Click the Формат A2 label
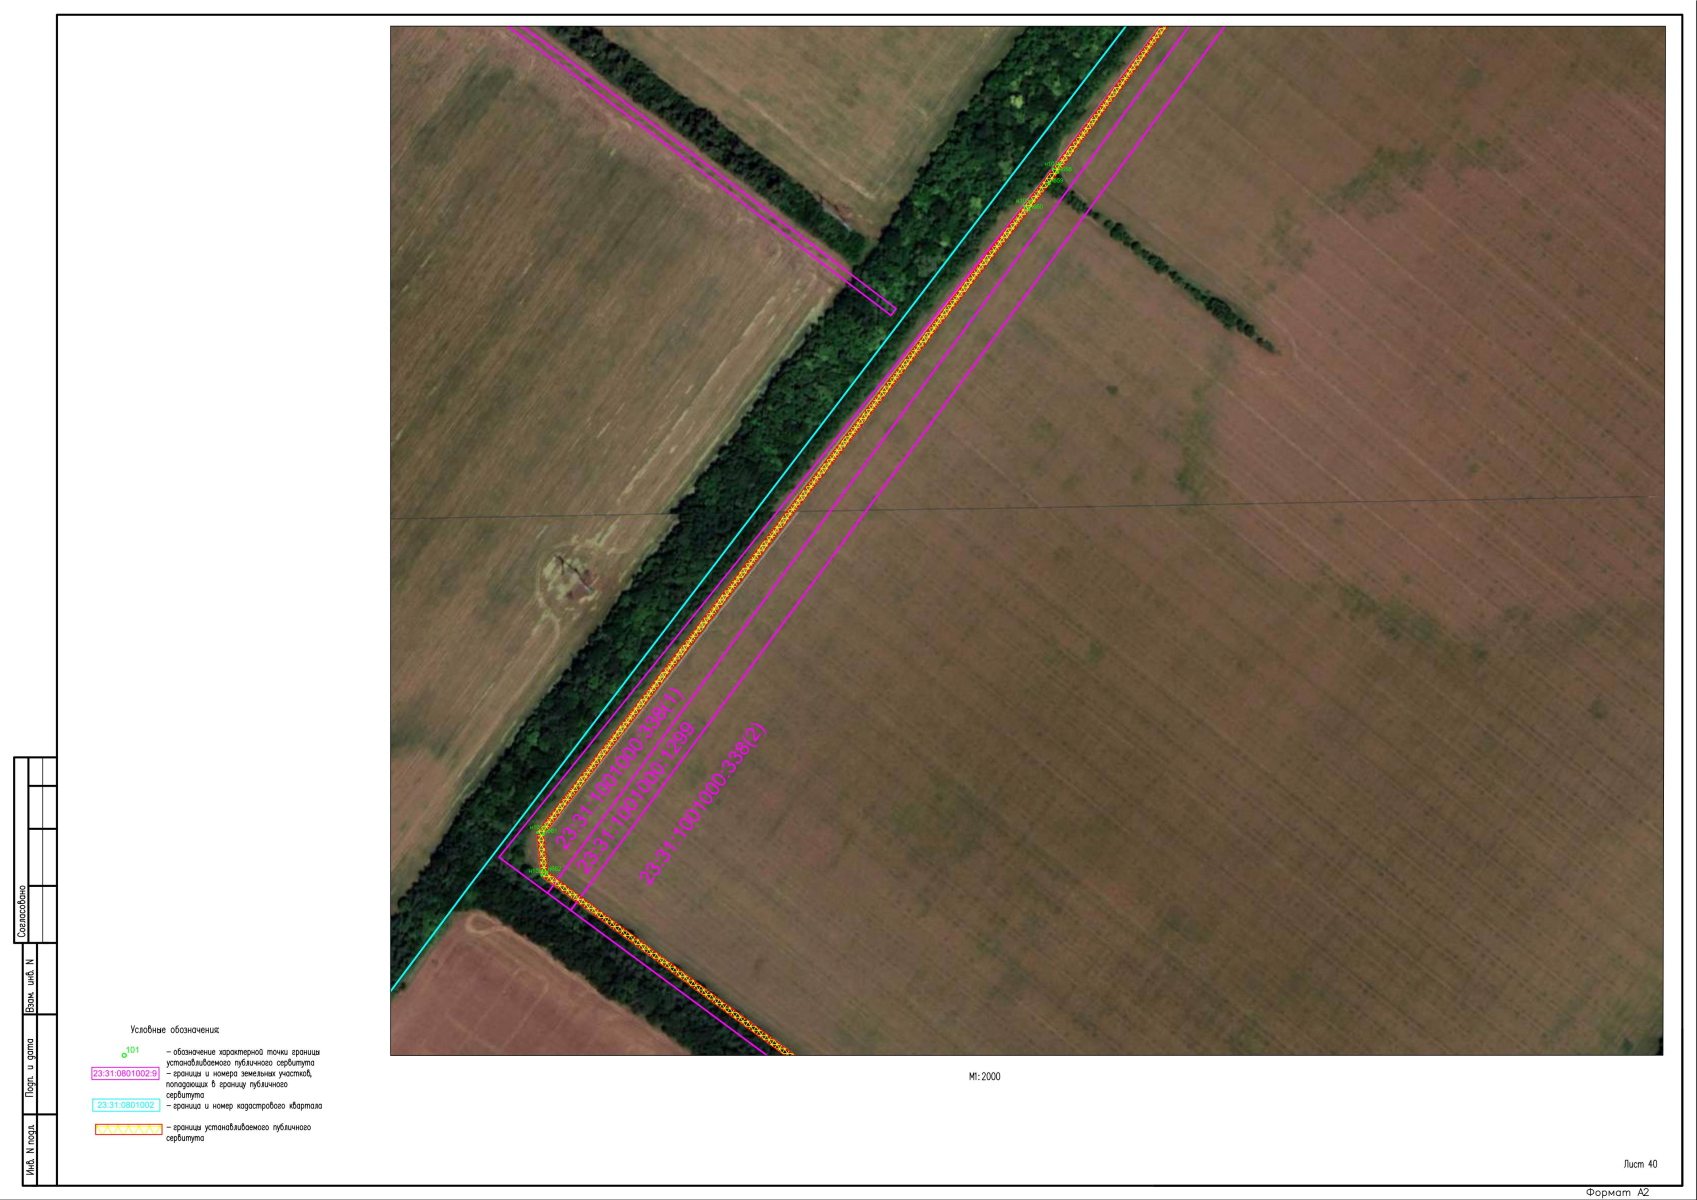The height and width of the screenshot is (1200, 1697). [1617, 1192]
